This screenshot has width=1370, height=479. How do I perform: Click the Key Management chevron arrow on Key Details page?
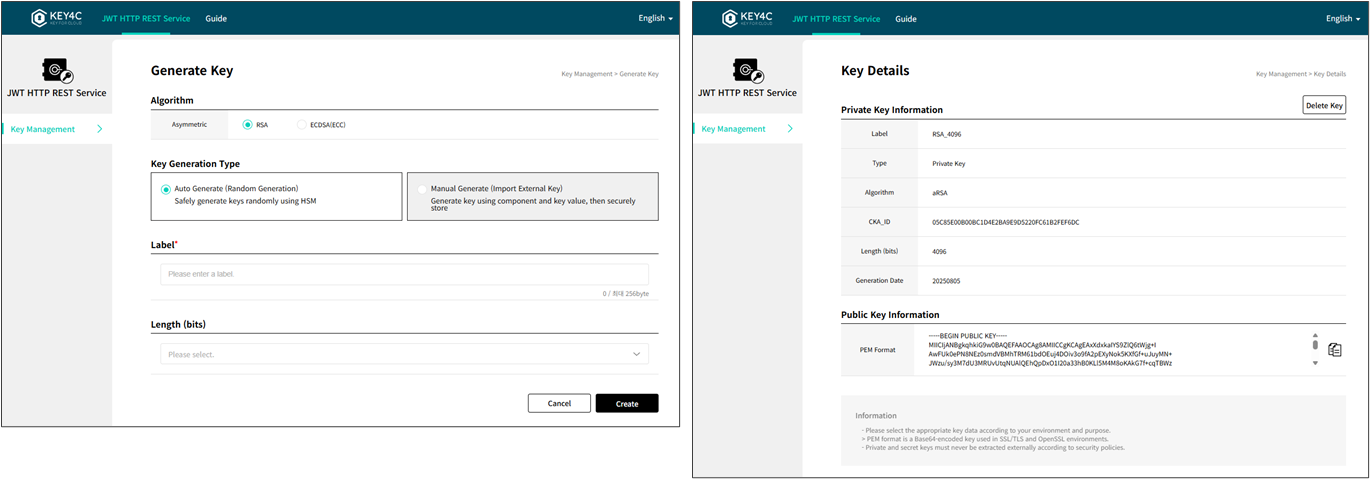tap(790, 129)
